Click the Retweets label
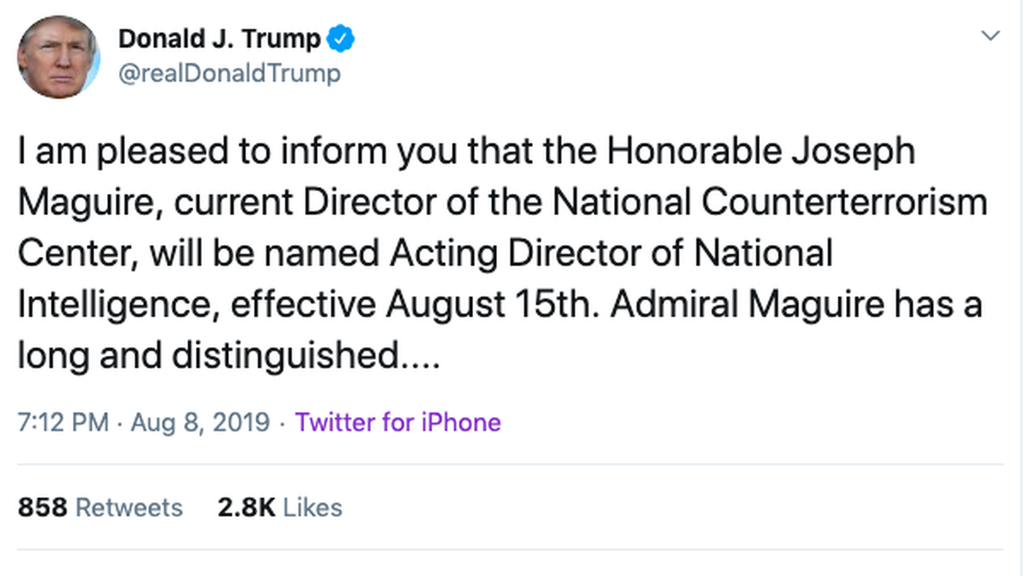The image size is (1024, 576). tap(128, 508)
